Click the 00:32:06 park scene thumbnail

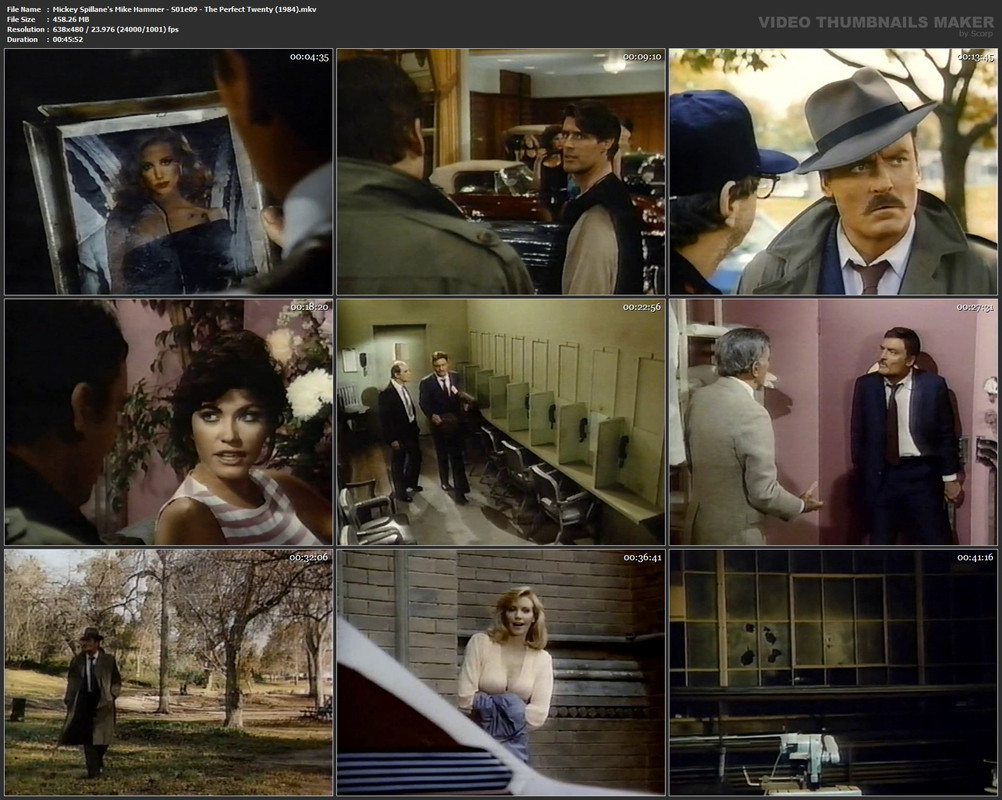point(169,672)
